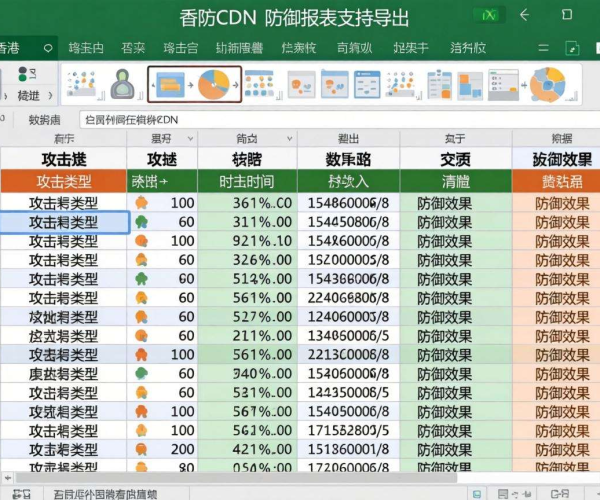Click the colored dot-grid table icon in the ribbon
600x500 pixels.
pos(259,83)
